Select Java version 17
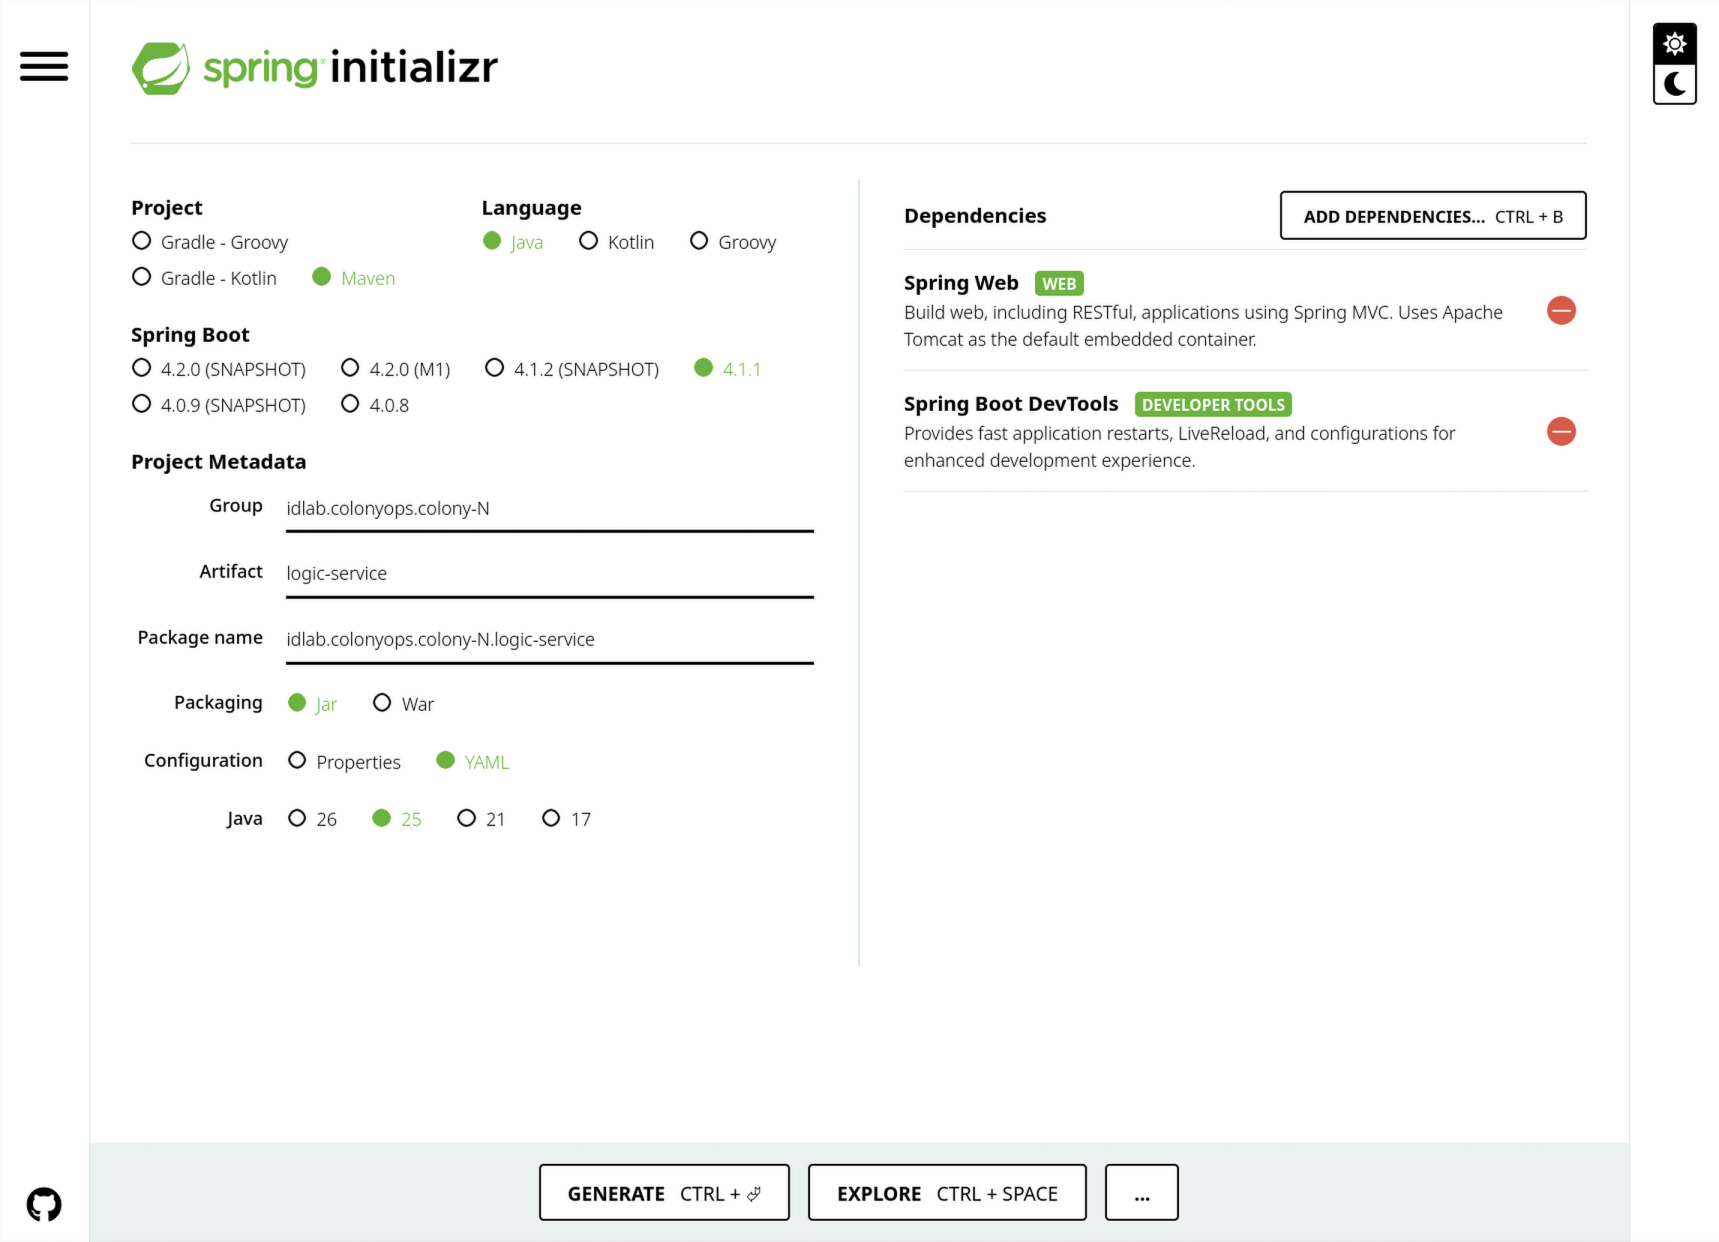 click(566, 819)
